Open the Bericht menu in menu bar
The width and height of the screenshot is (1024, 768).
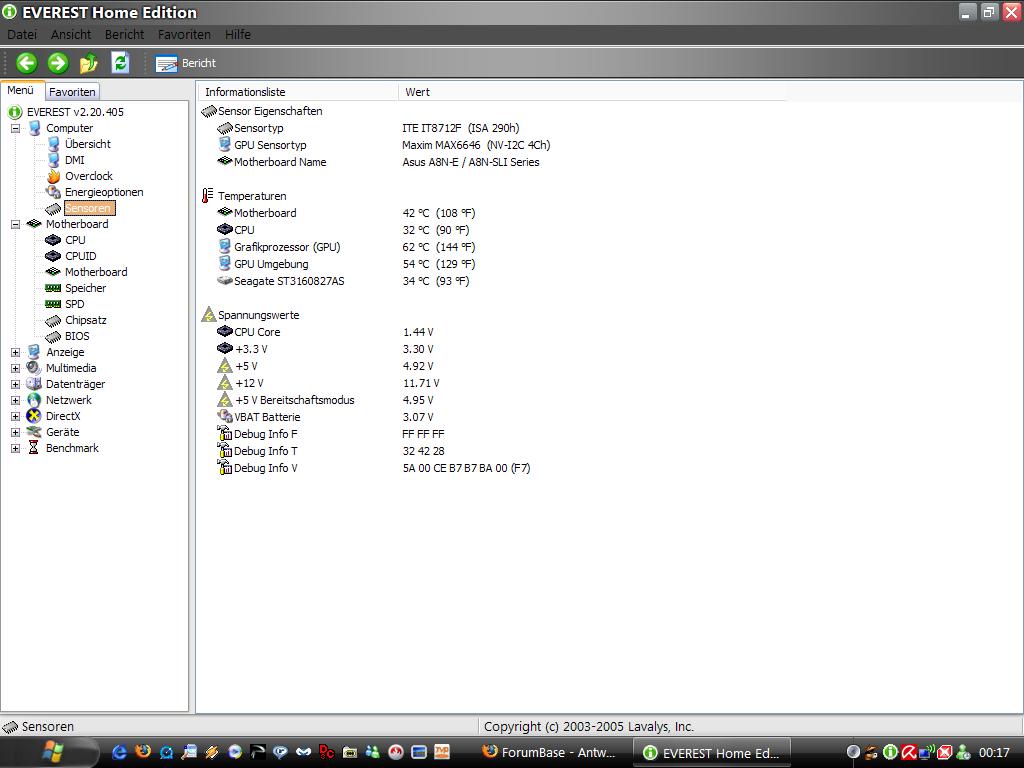(124, 35)
